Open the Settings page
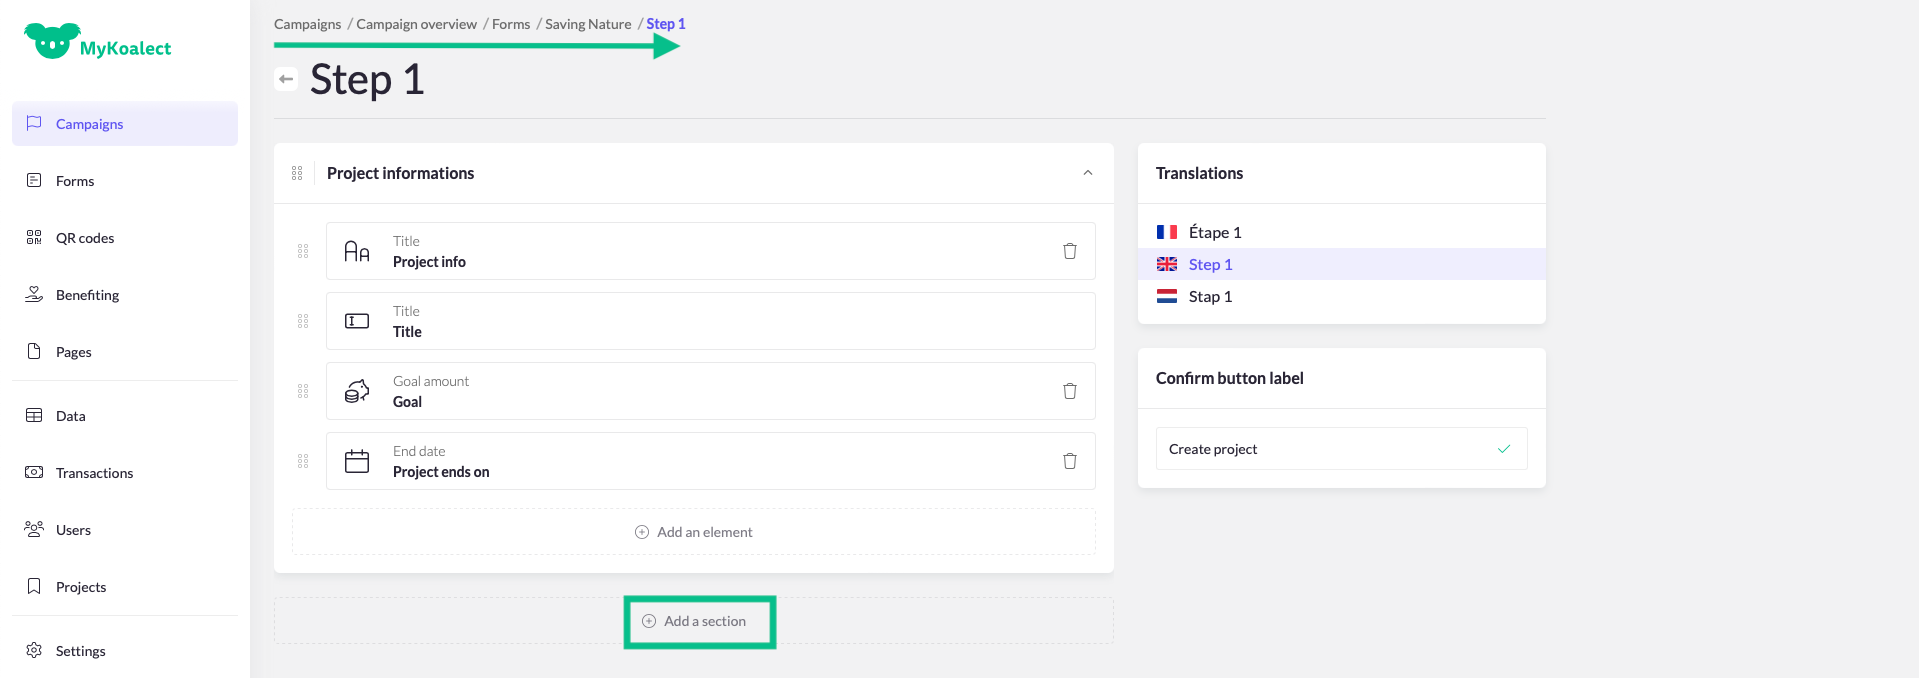 80,651
